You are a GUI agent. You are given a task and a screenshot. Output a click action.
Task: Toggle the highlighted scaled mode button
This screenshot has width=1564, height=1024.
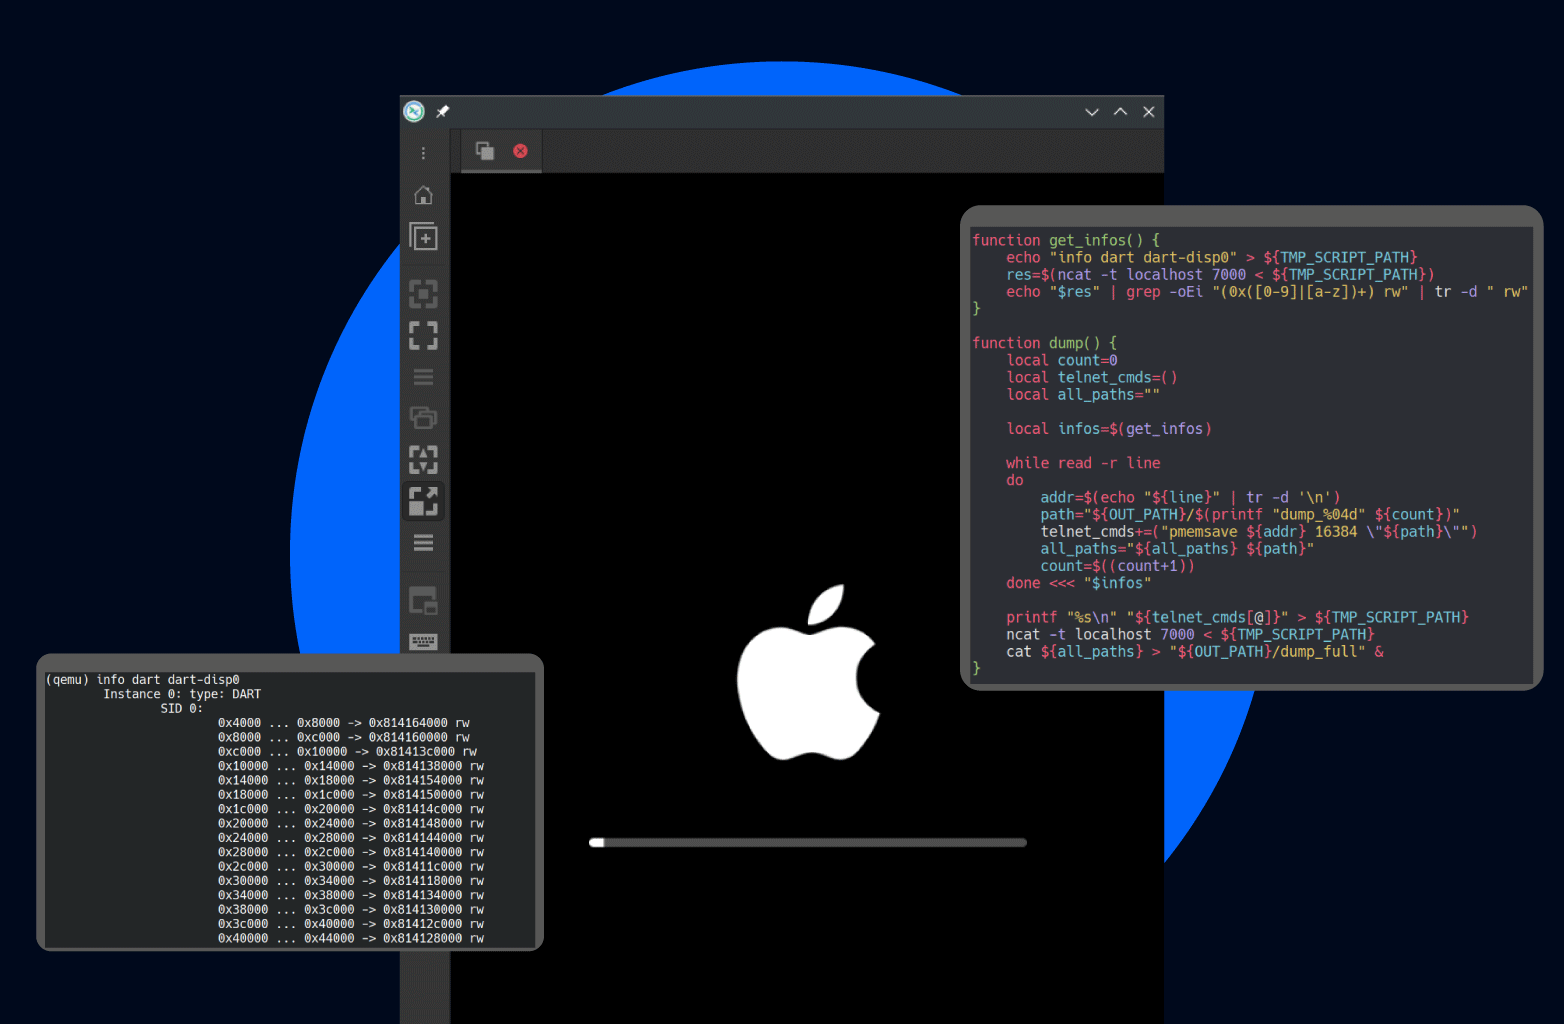(x=423, y=501)
